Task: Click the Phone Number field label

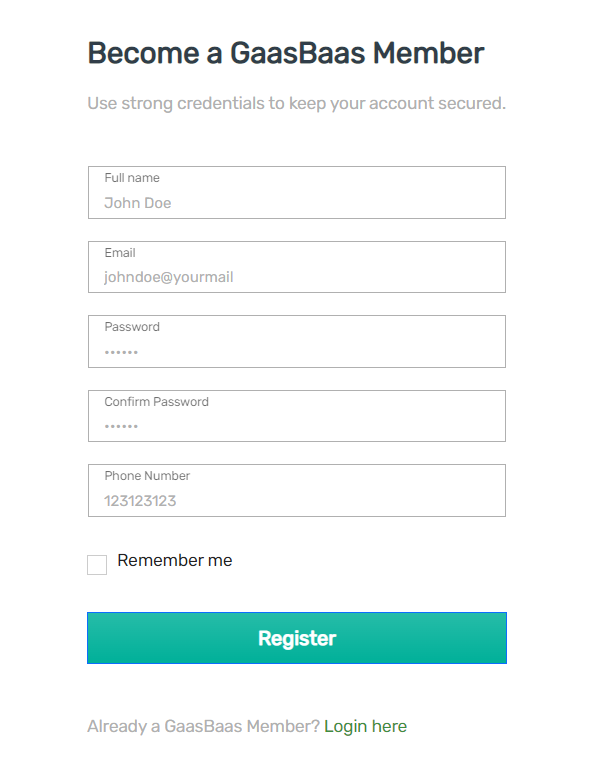Action: 147,476
